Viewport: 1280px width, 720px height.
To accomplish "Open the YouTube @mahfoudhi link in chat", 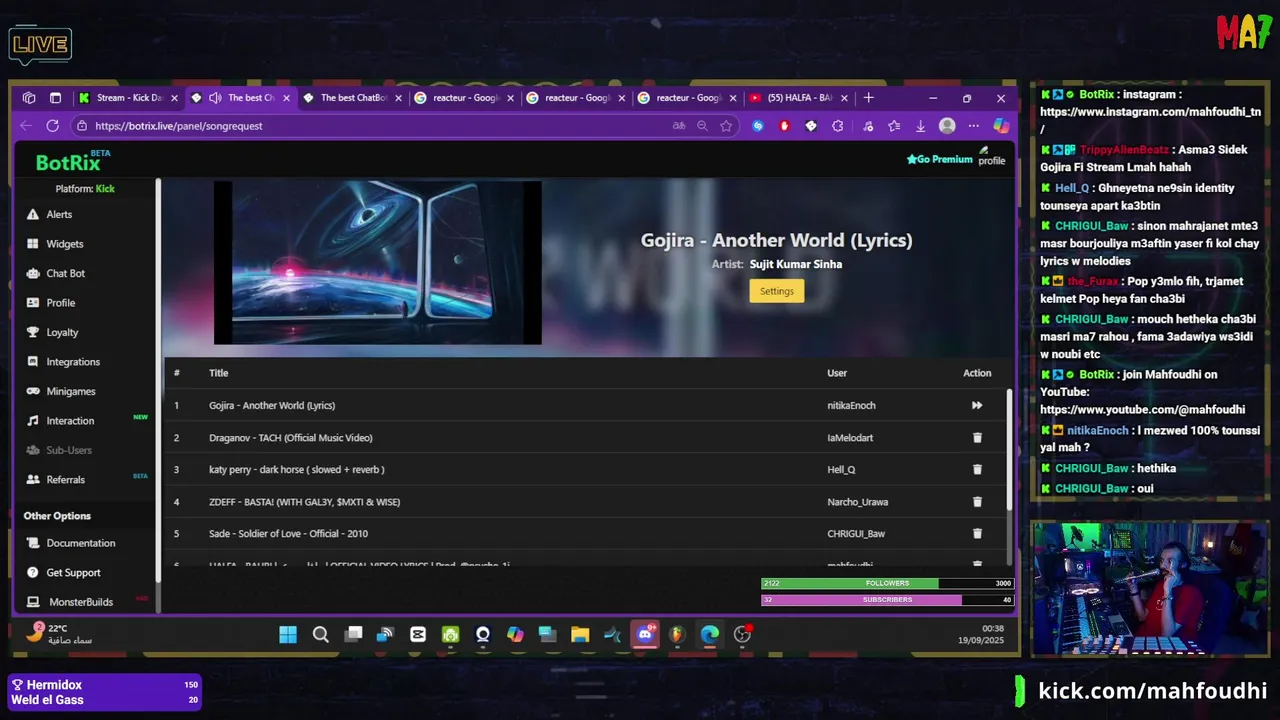I will click(1142, 409).
